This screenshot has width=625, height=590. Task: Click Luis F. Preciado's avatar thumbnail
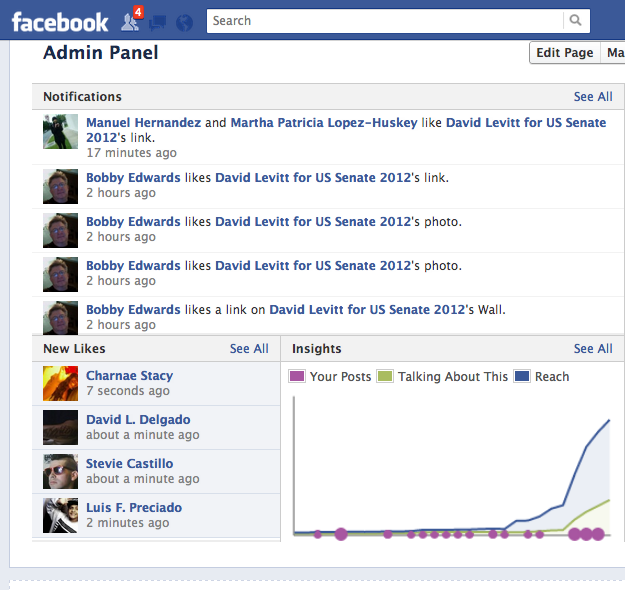[61, 515]
